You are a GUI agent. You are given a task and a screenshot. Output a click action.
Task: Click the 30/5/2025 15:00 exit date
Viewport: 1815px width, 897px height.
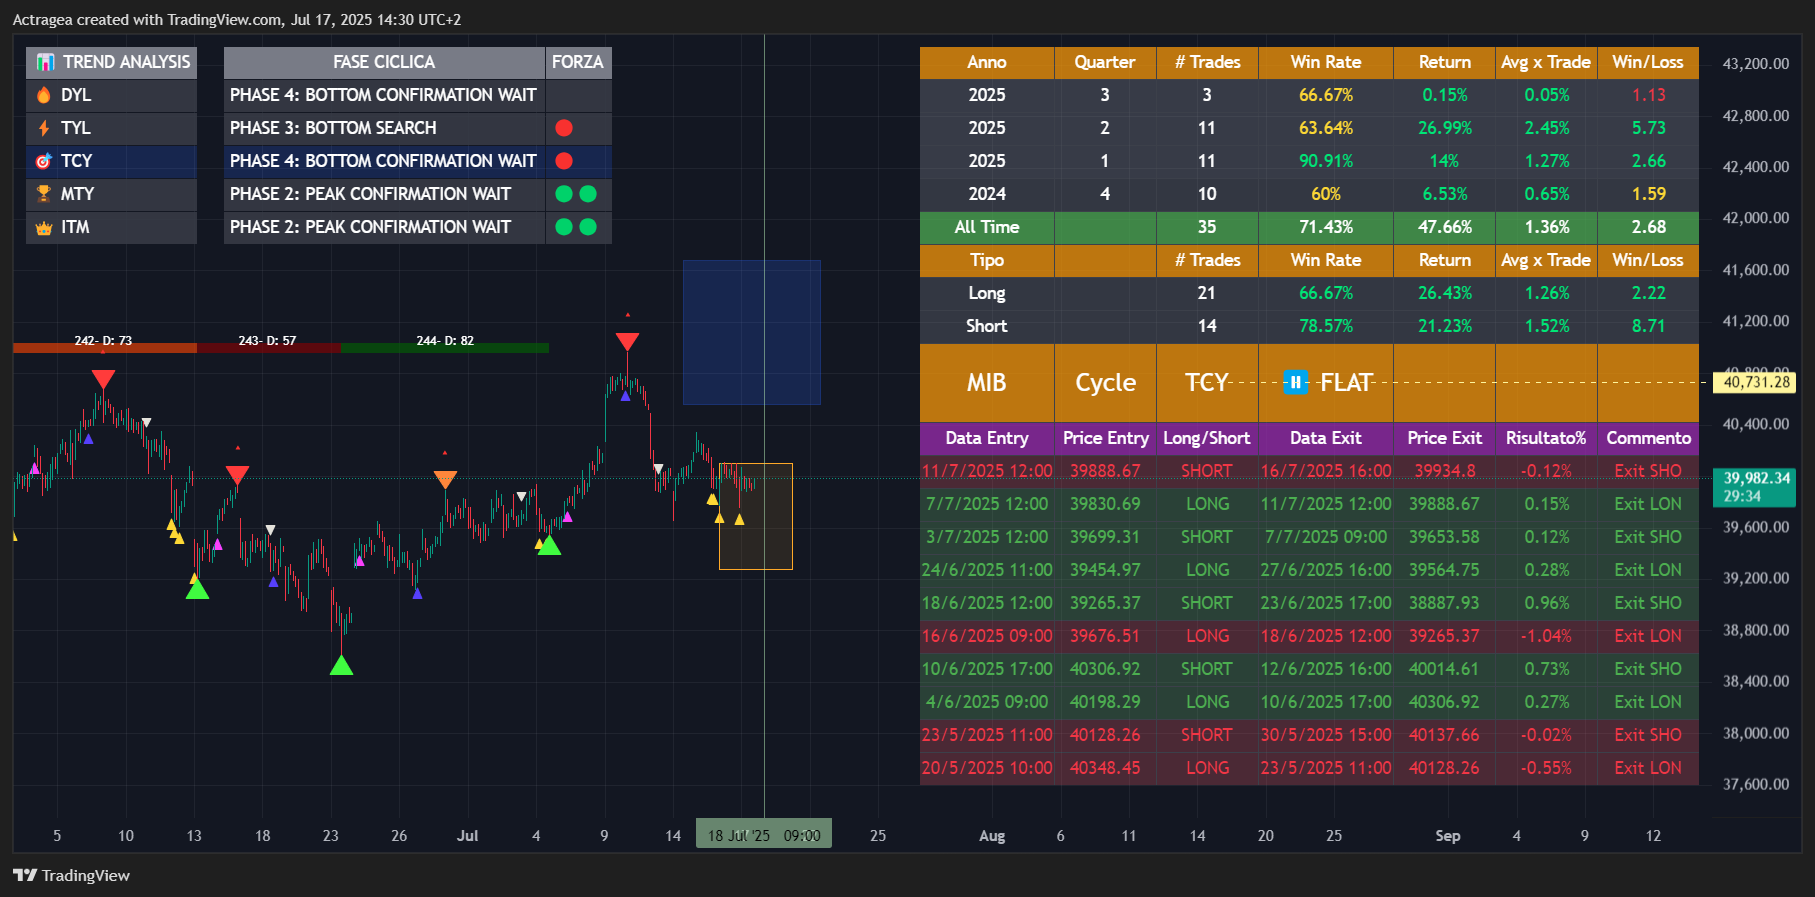click(x=1326, y=735)
